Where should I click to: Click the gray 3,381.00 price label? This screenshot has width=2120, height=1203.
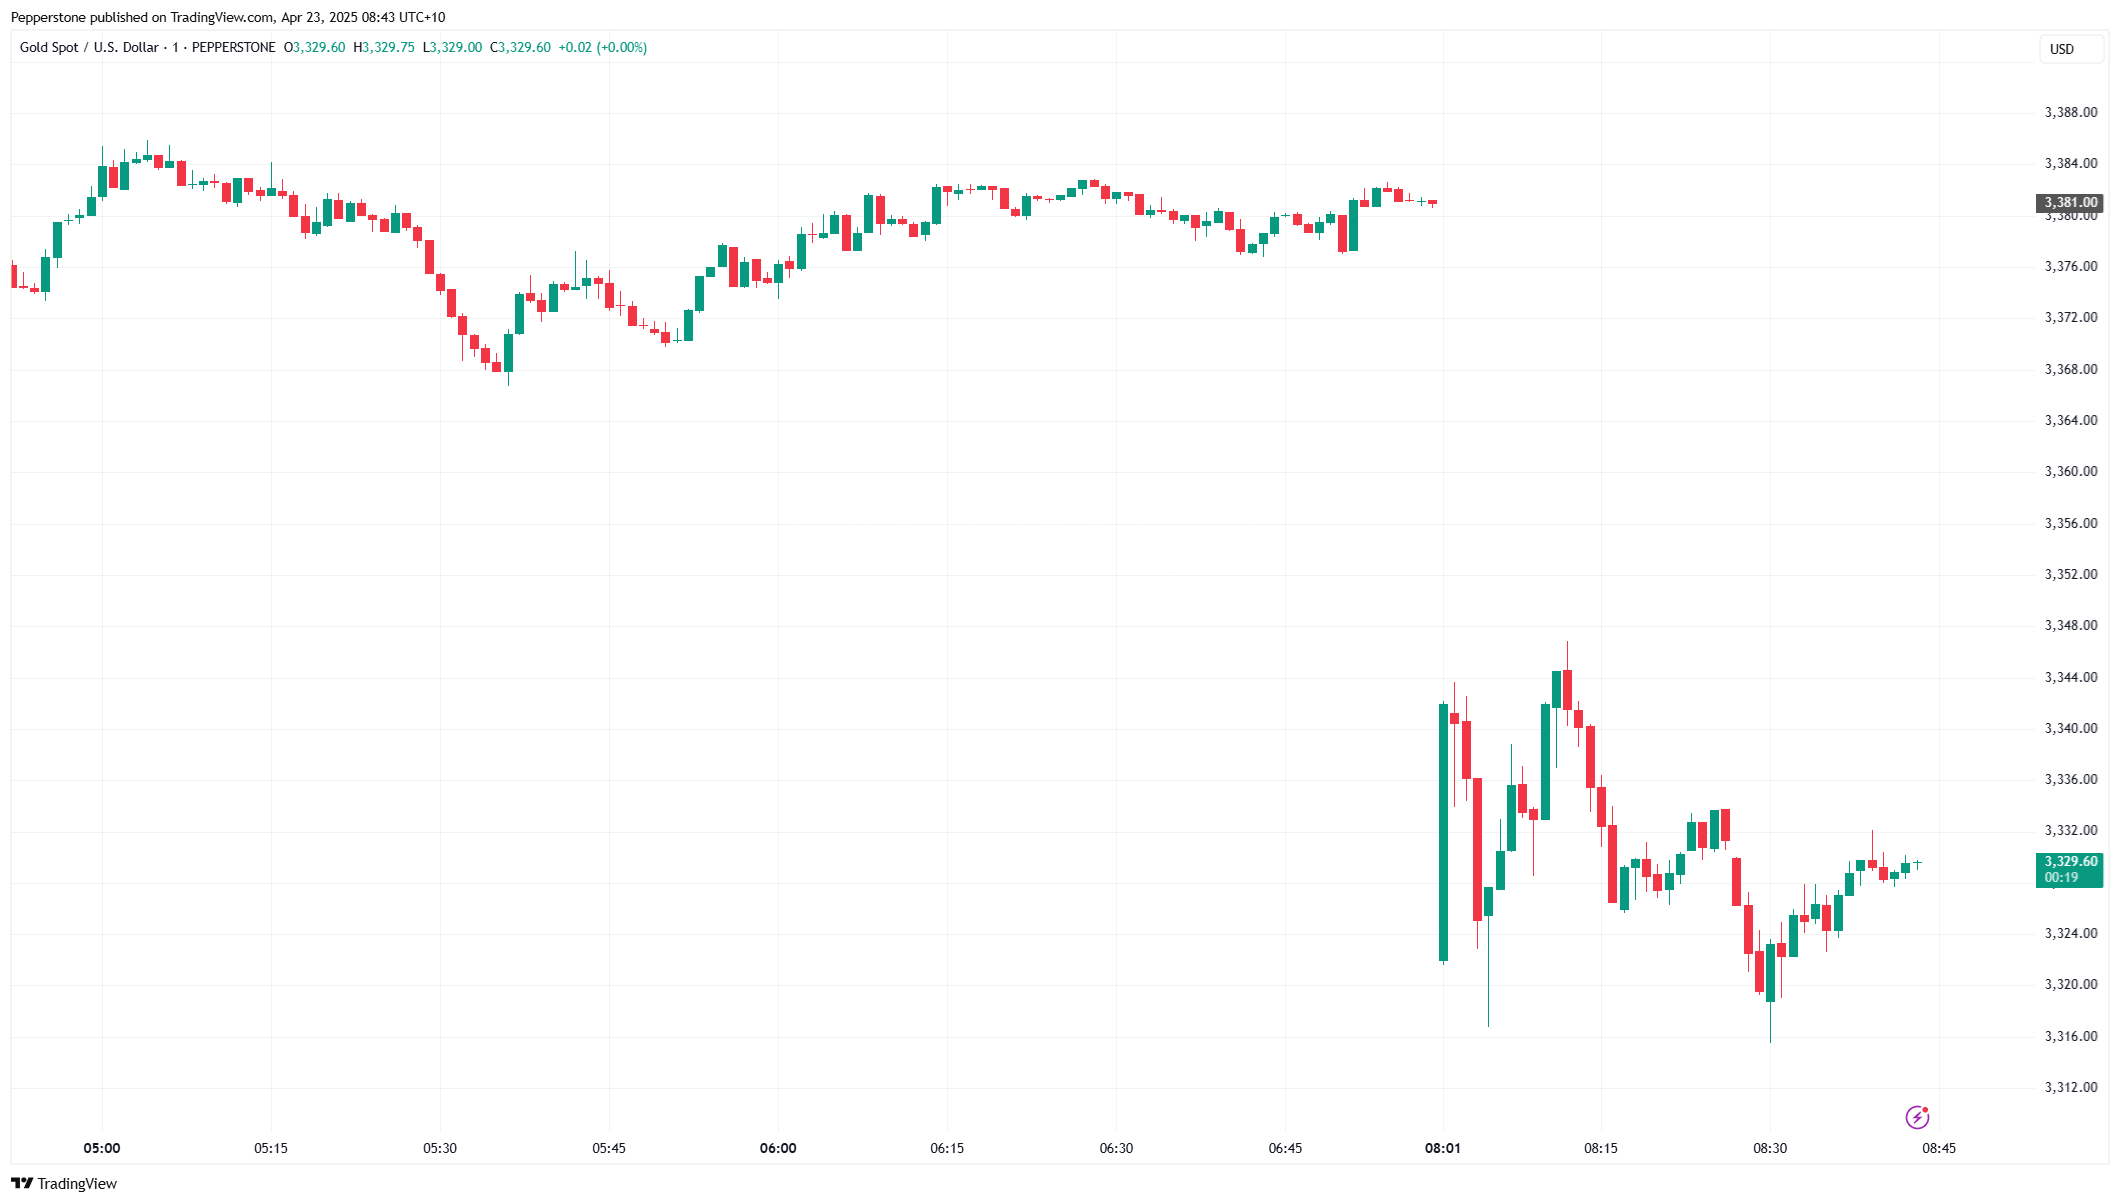(x=2070, y=203)
